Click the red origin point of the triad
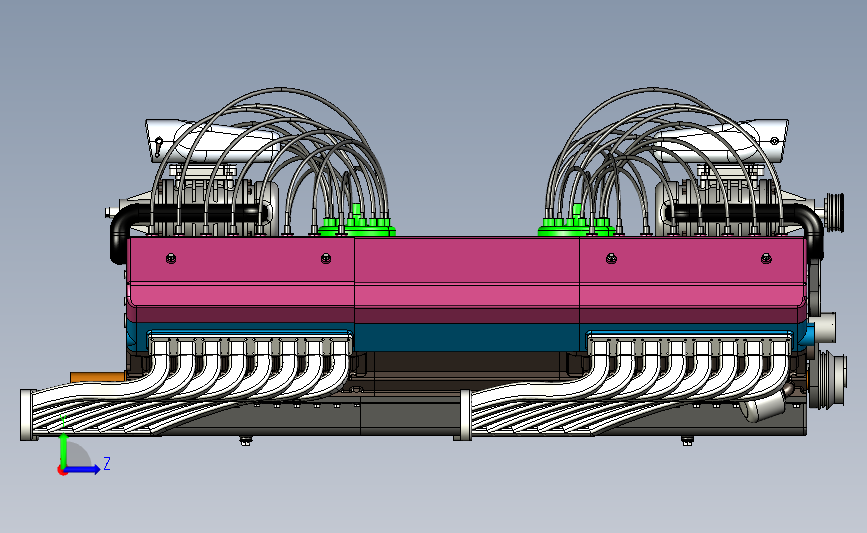 click(x=62, y=471)
